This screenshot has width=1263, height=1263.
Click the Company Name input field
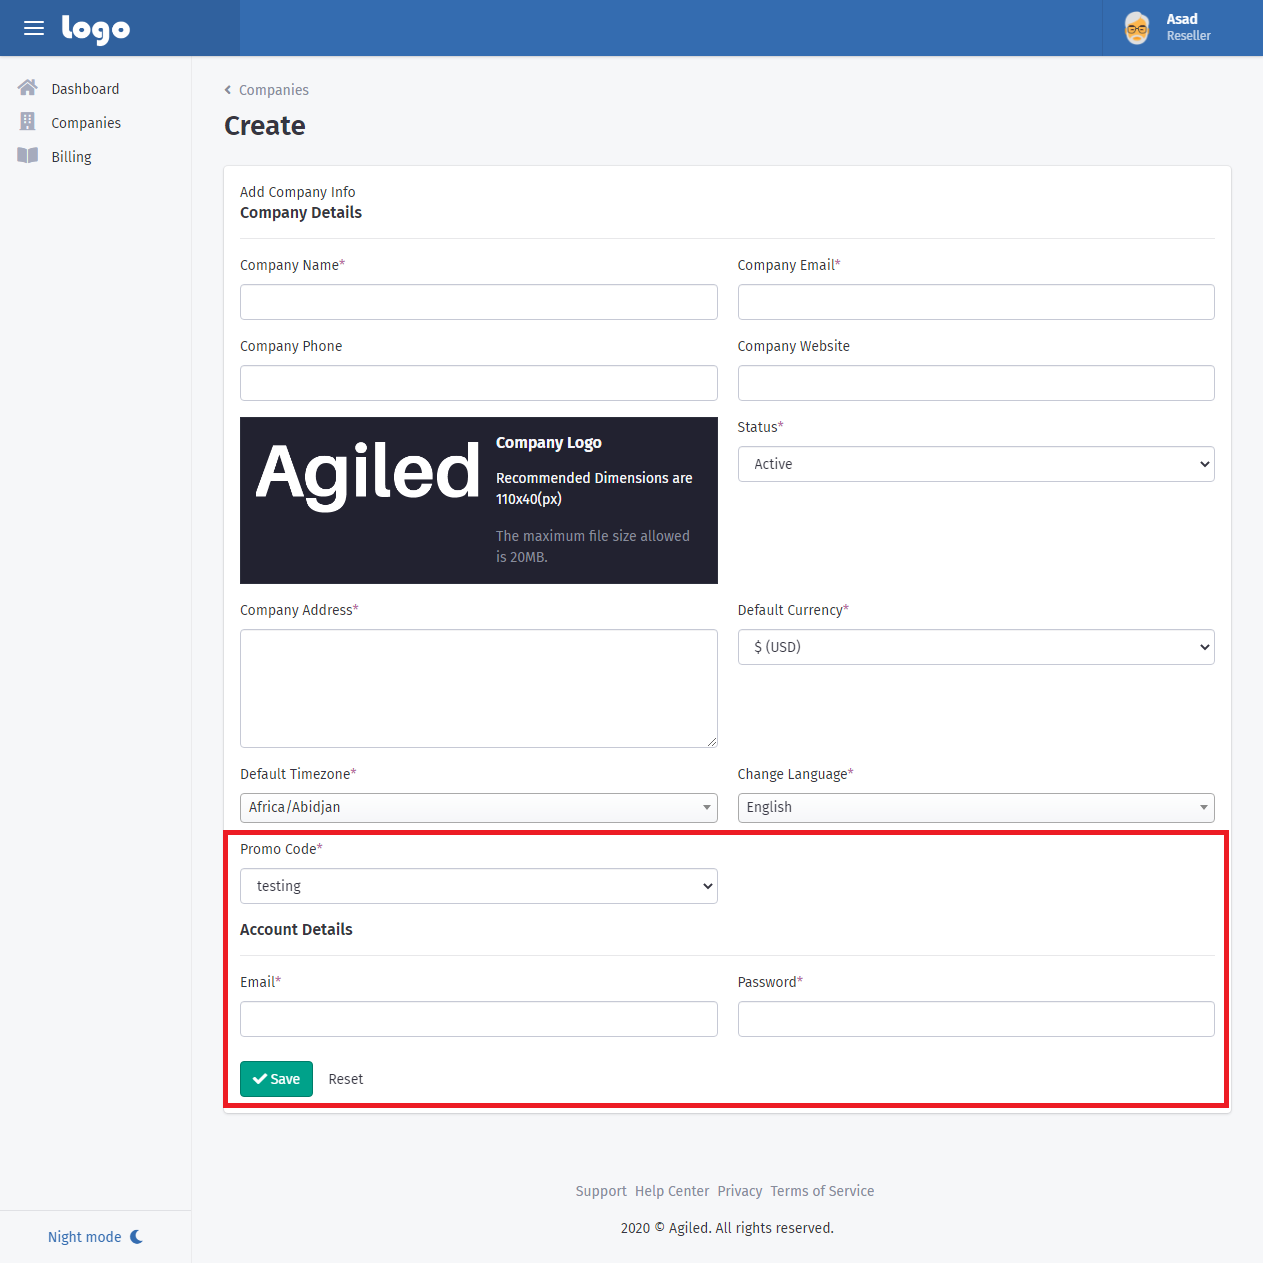click(x=478, y=302)
